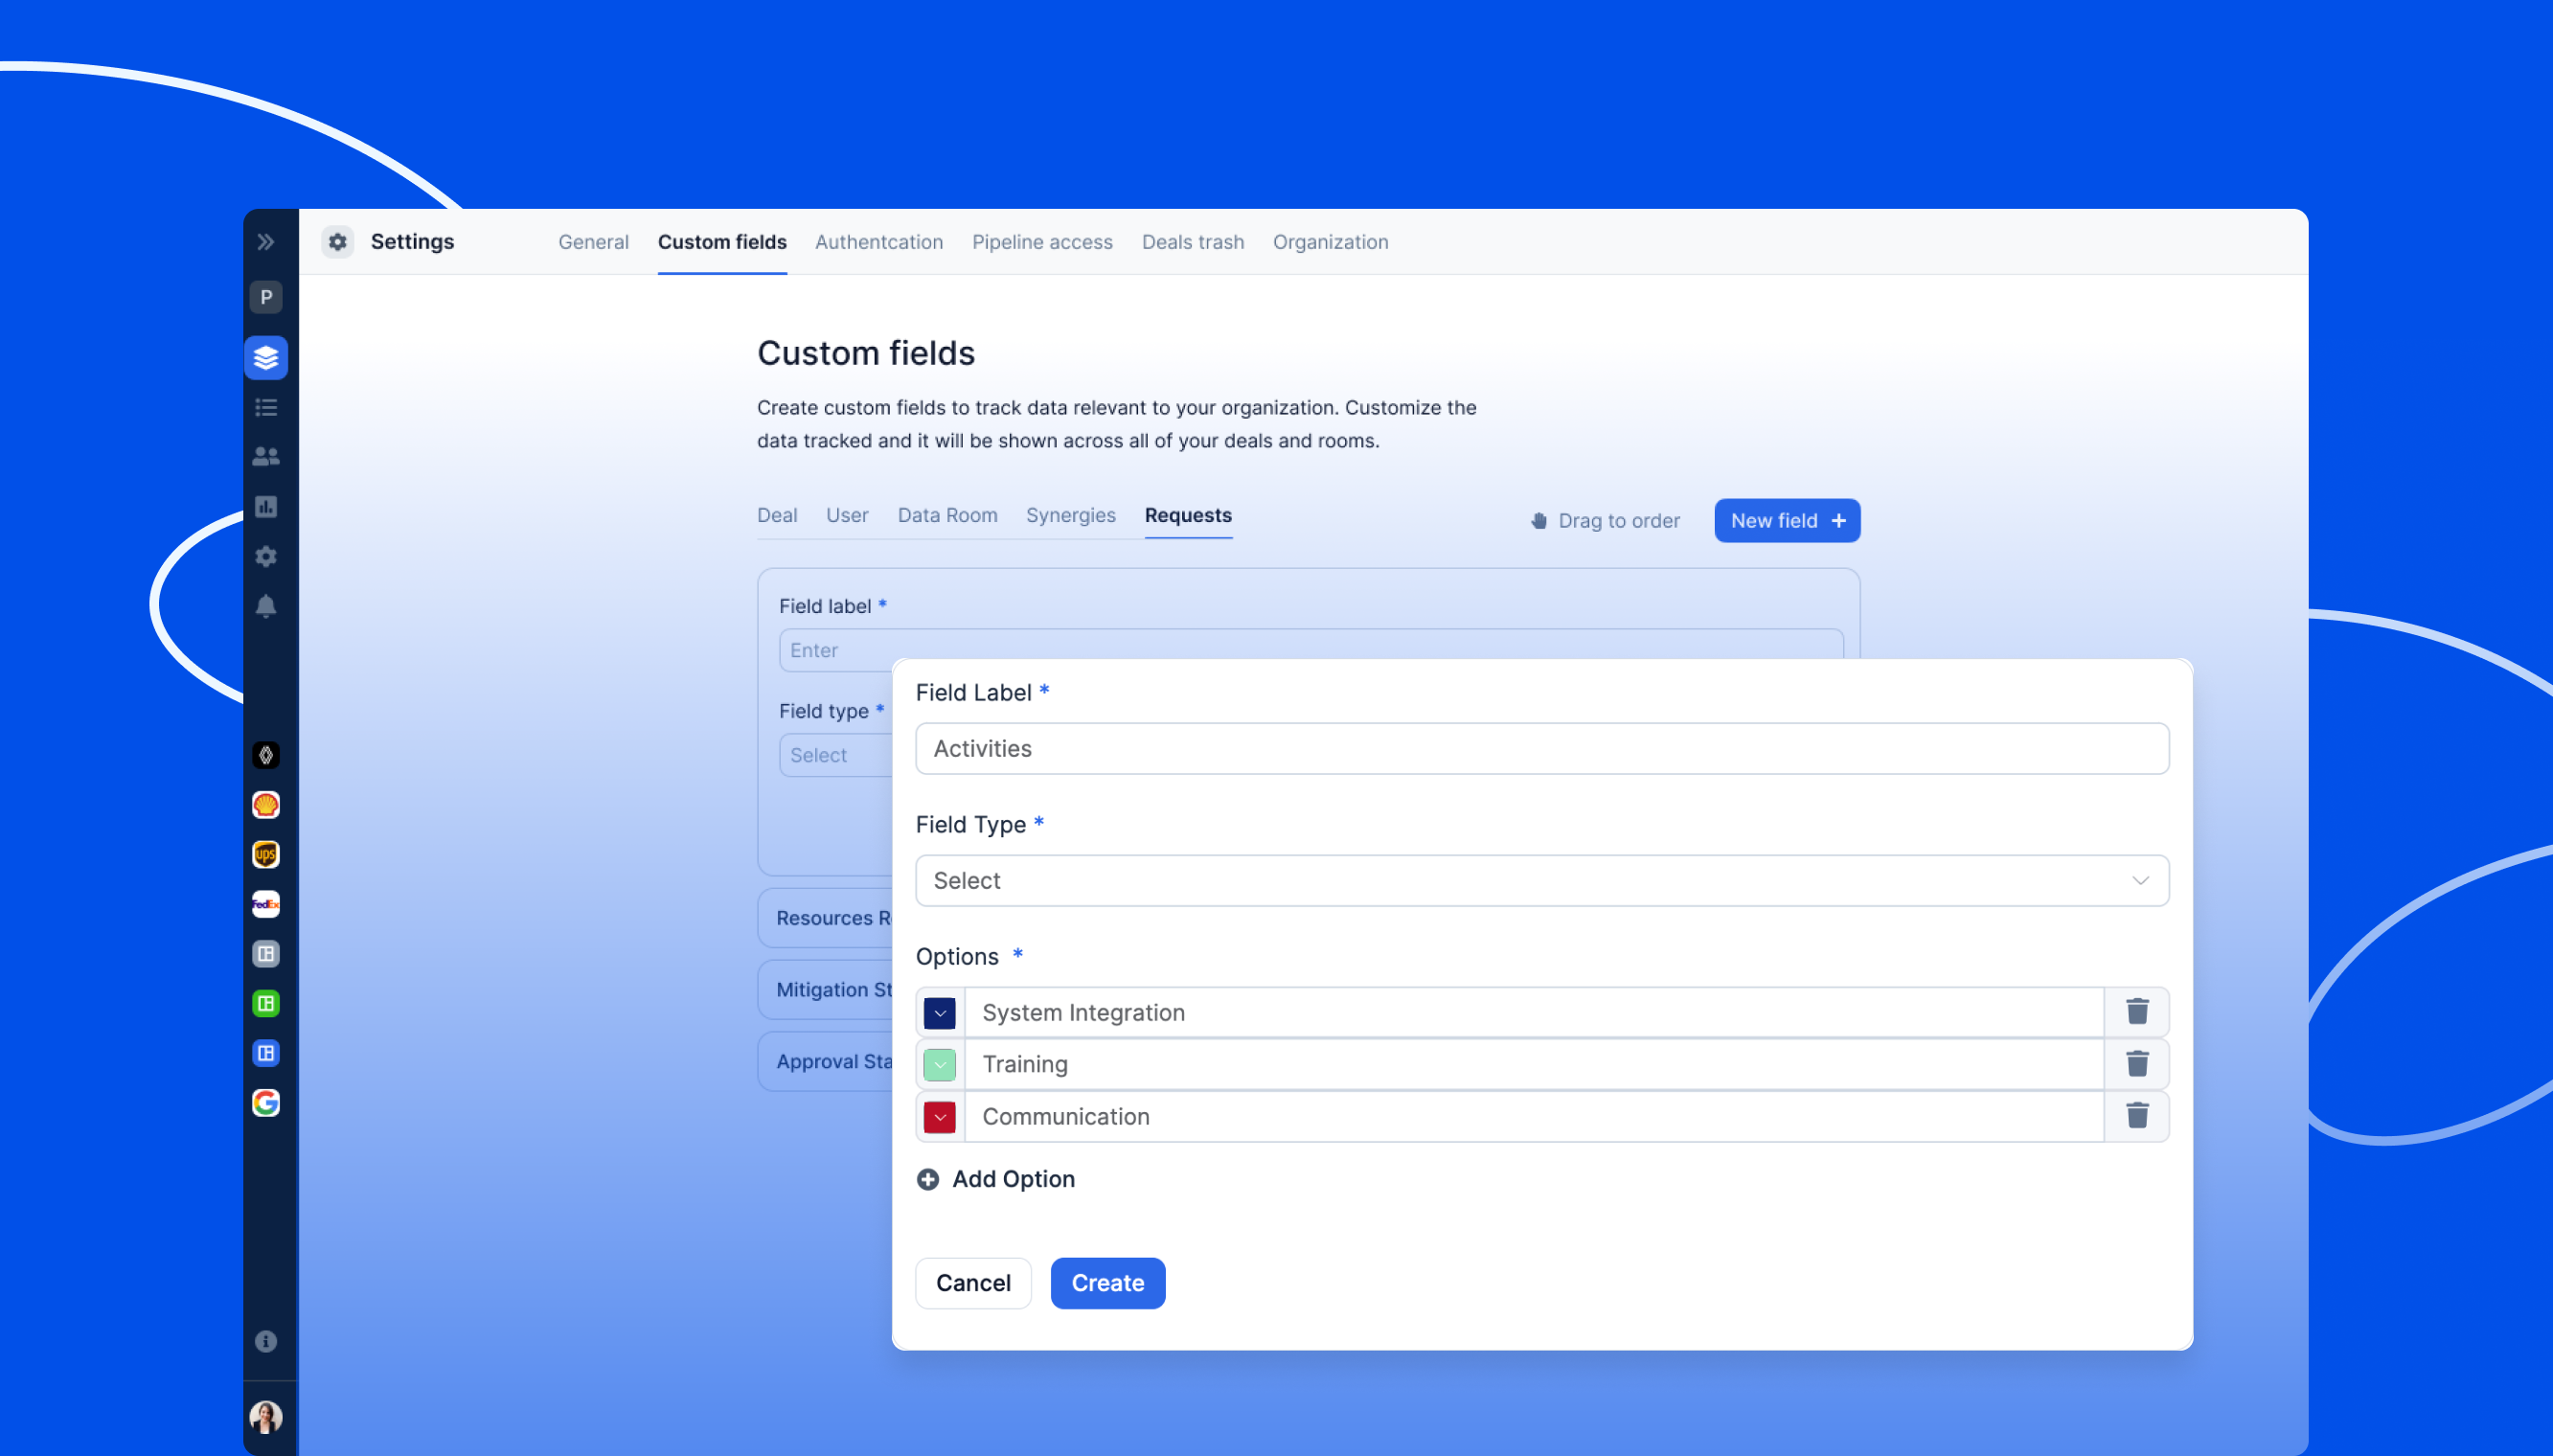Open System Integration color dropdown
The width and height of the screenshot is (2553, 1456).
[939, 1013]
